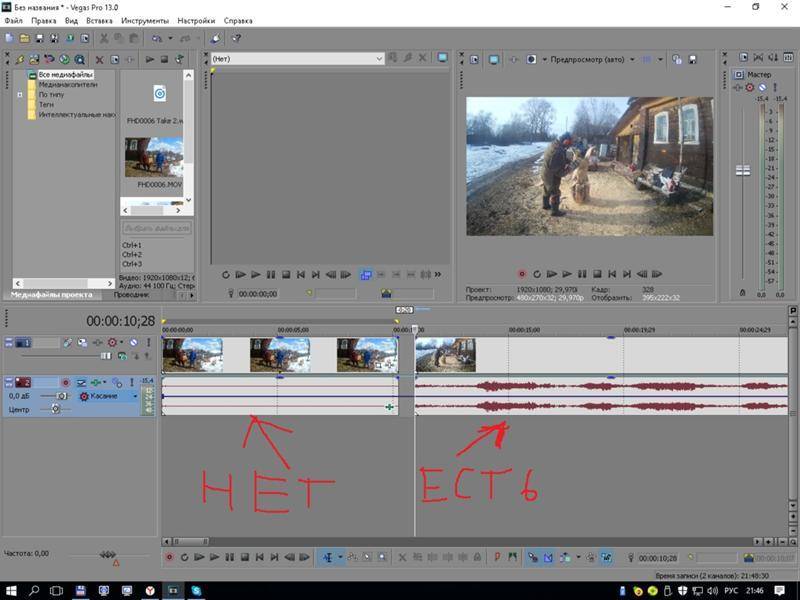Click Record button in timeline transport
Viewport: 800px width, 600px height.
pyautogui.click(x=169, y=557)
